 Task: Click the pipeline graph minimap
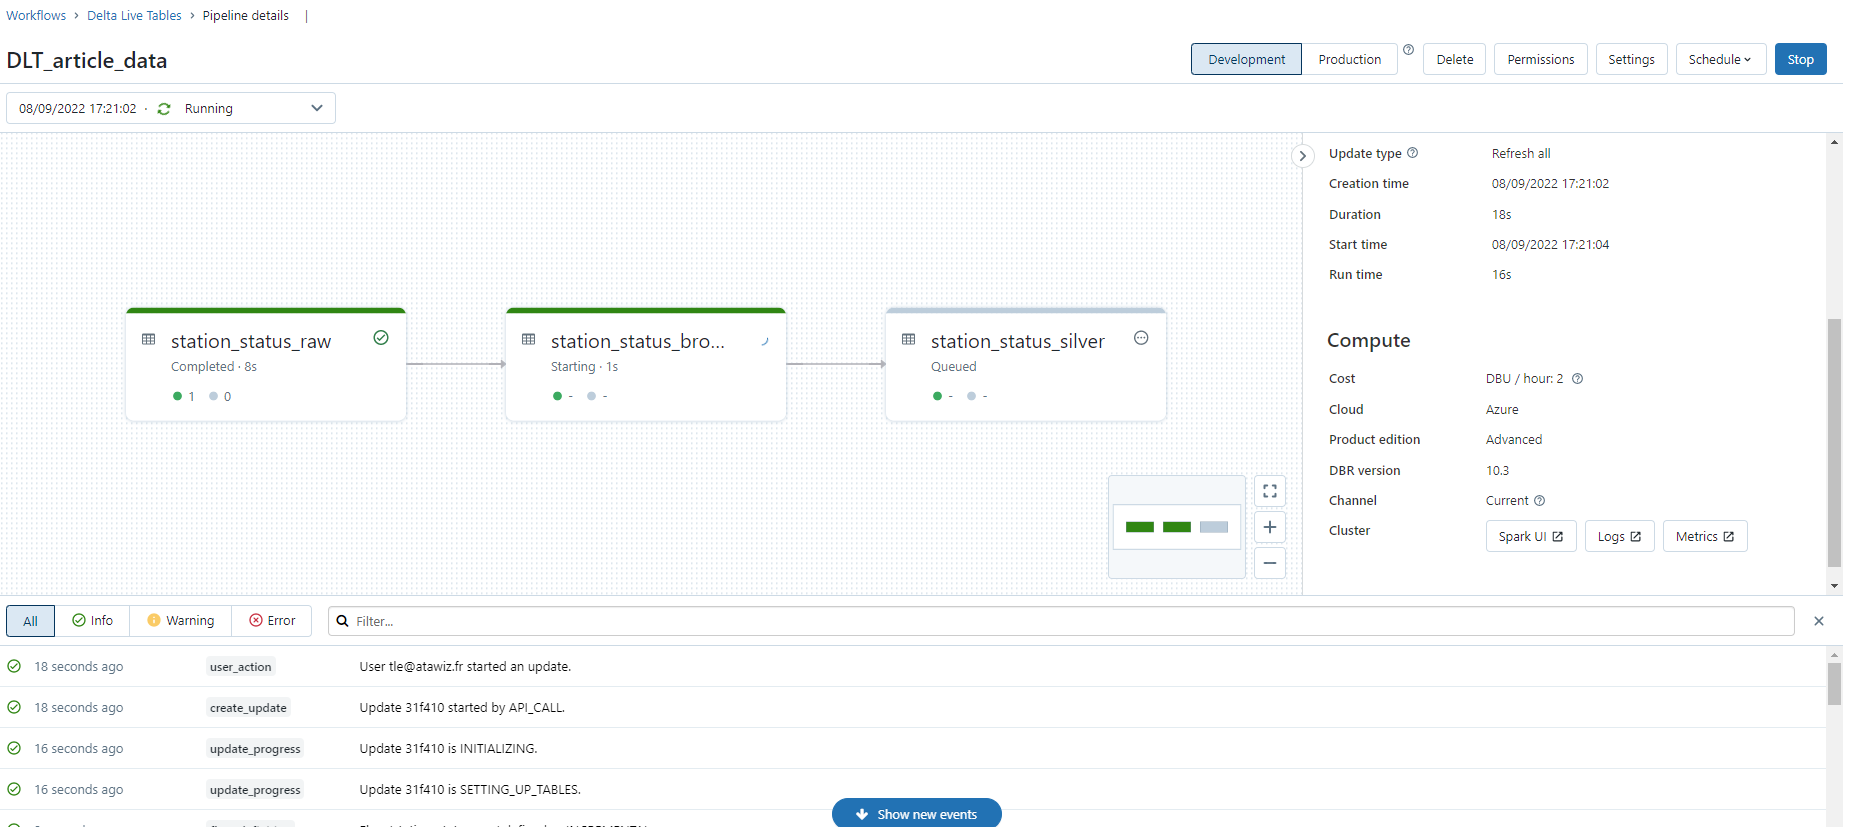tap(1176, 527)
